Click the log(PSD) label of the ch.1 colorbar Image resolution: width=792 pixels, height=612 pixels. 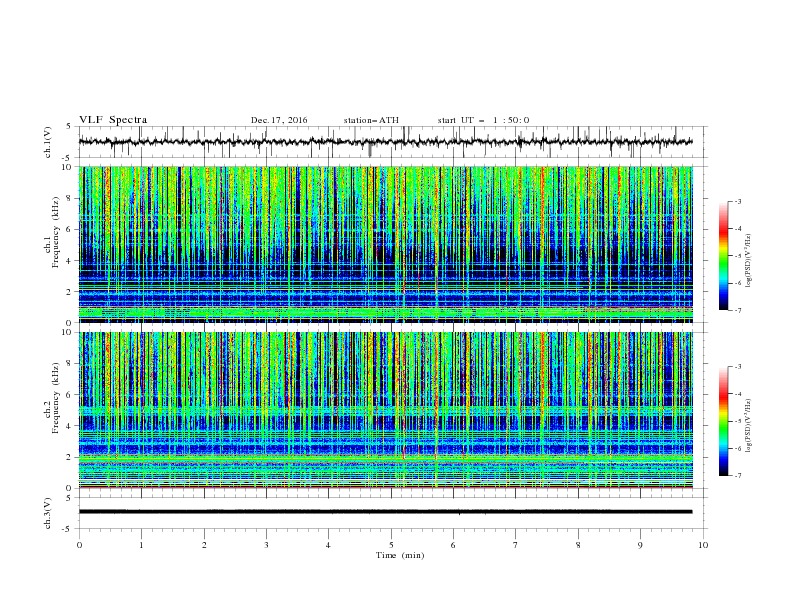click(749, 260)
